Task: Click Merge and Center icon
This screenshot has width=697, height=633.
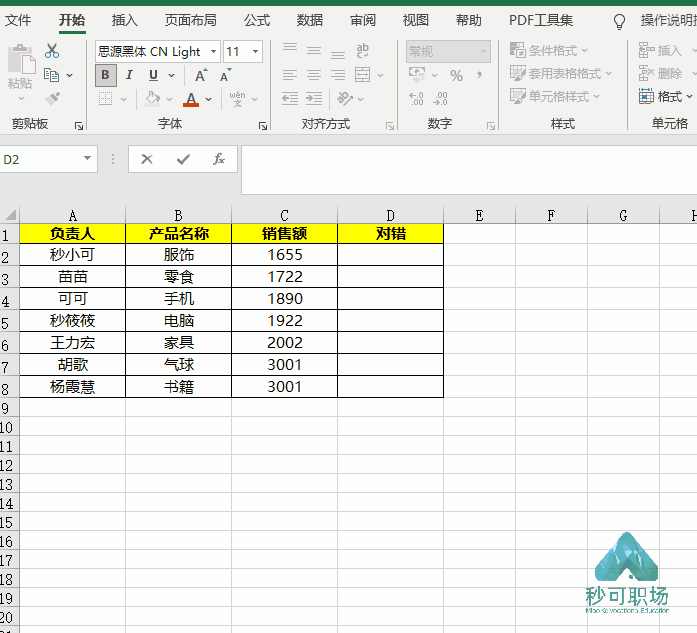Action: 362,75
